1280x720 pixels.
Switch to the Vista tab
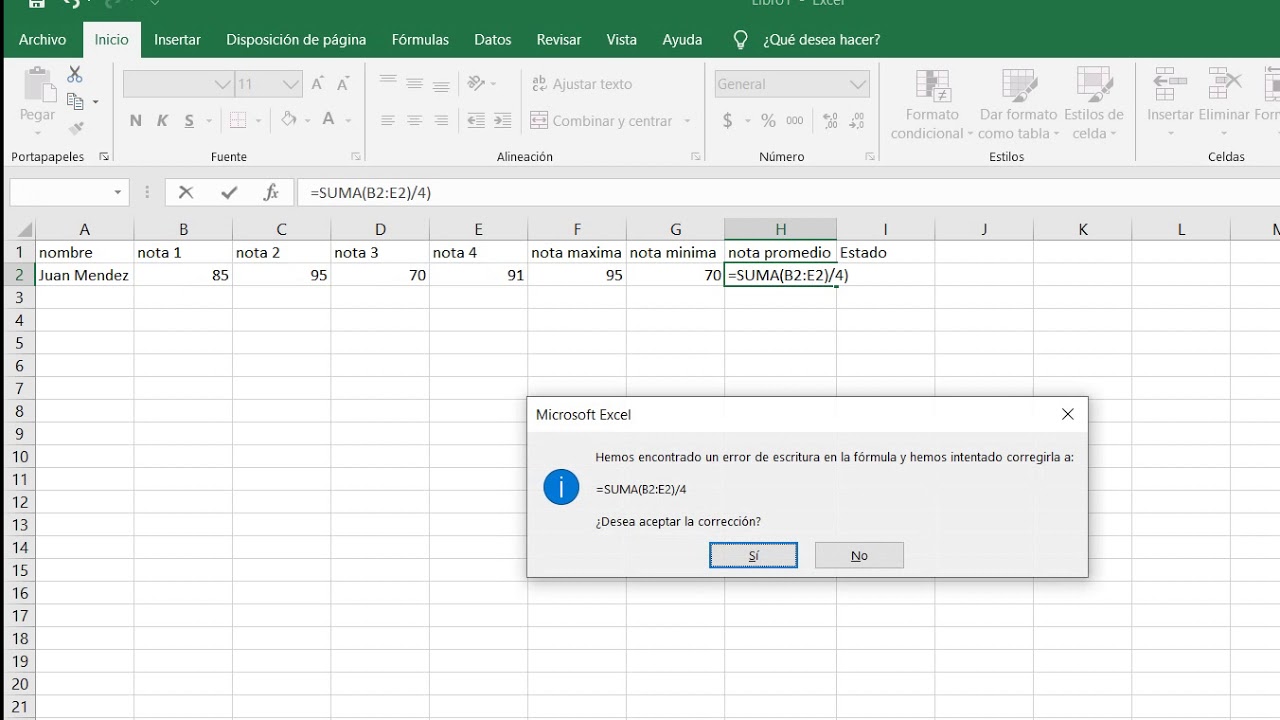click(x=621, y=40)
